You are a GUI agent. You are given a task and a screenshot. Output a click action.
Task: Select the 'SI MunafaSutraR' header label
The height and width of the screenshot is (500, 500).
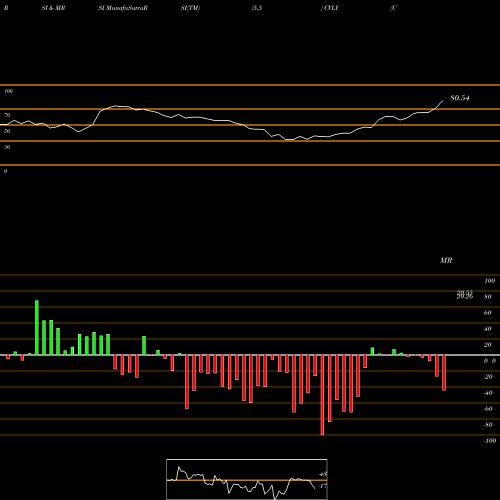coord(123,8)
